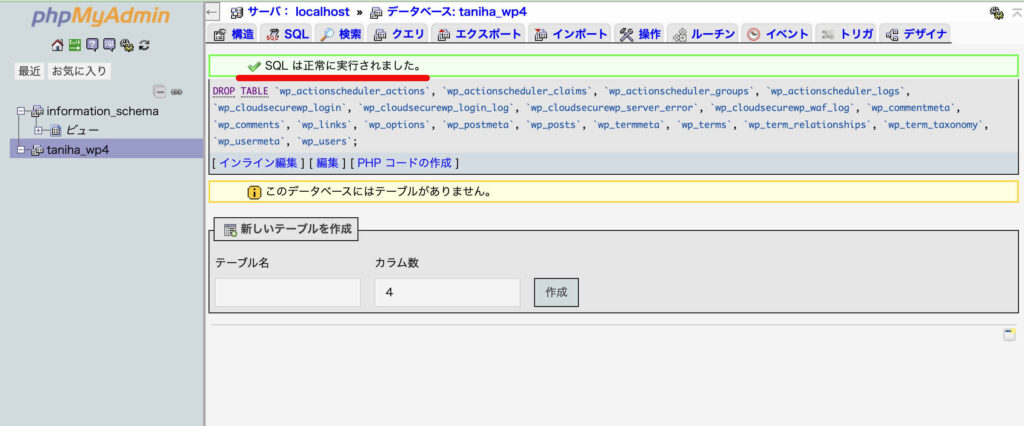
Task: Click the TABLE keyword in the query
Action: pyautogui.click(x=255, y=91)
